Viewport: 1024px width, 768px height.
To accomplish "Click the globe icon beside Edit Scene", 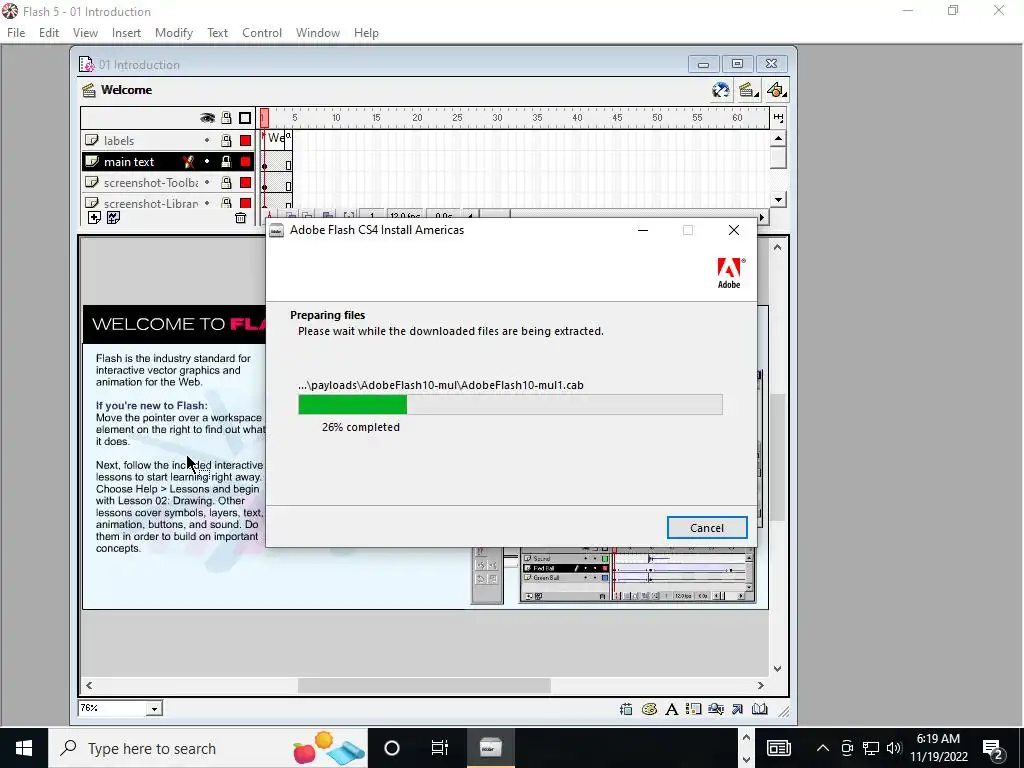I will coord(720,90).
